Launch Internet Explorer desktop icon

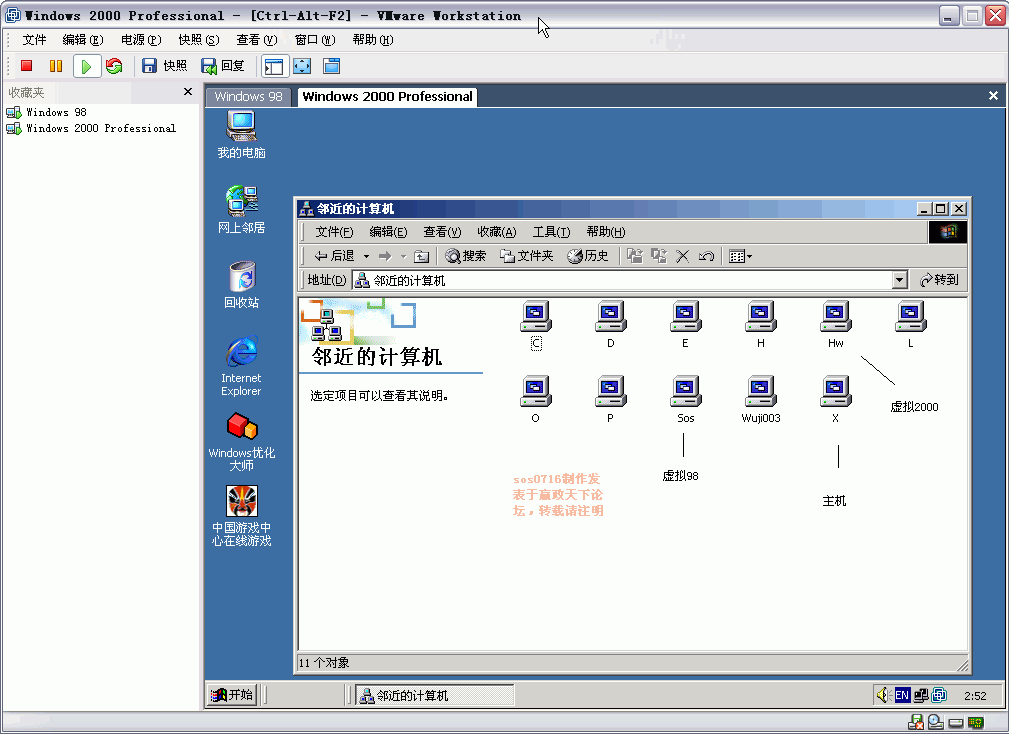(241, 366)
